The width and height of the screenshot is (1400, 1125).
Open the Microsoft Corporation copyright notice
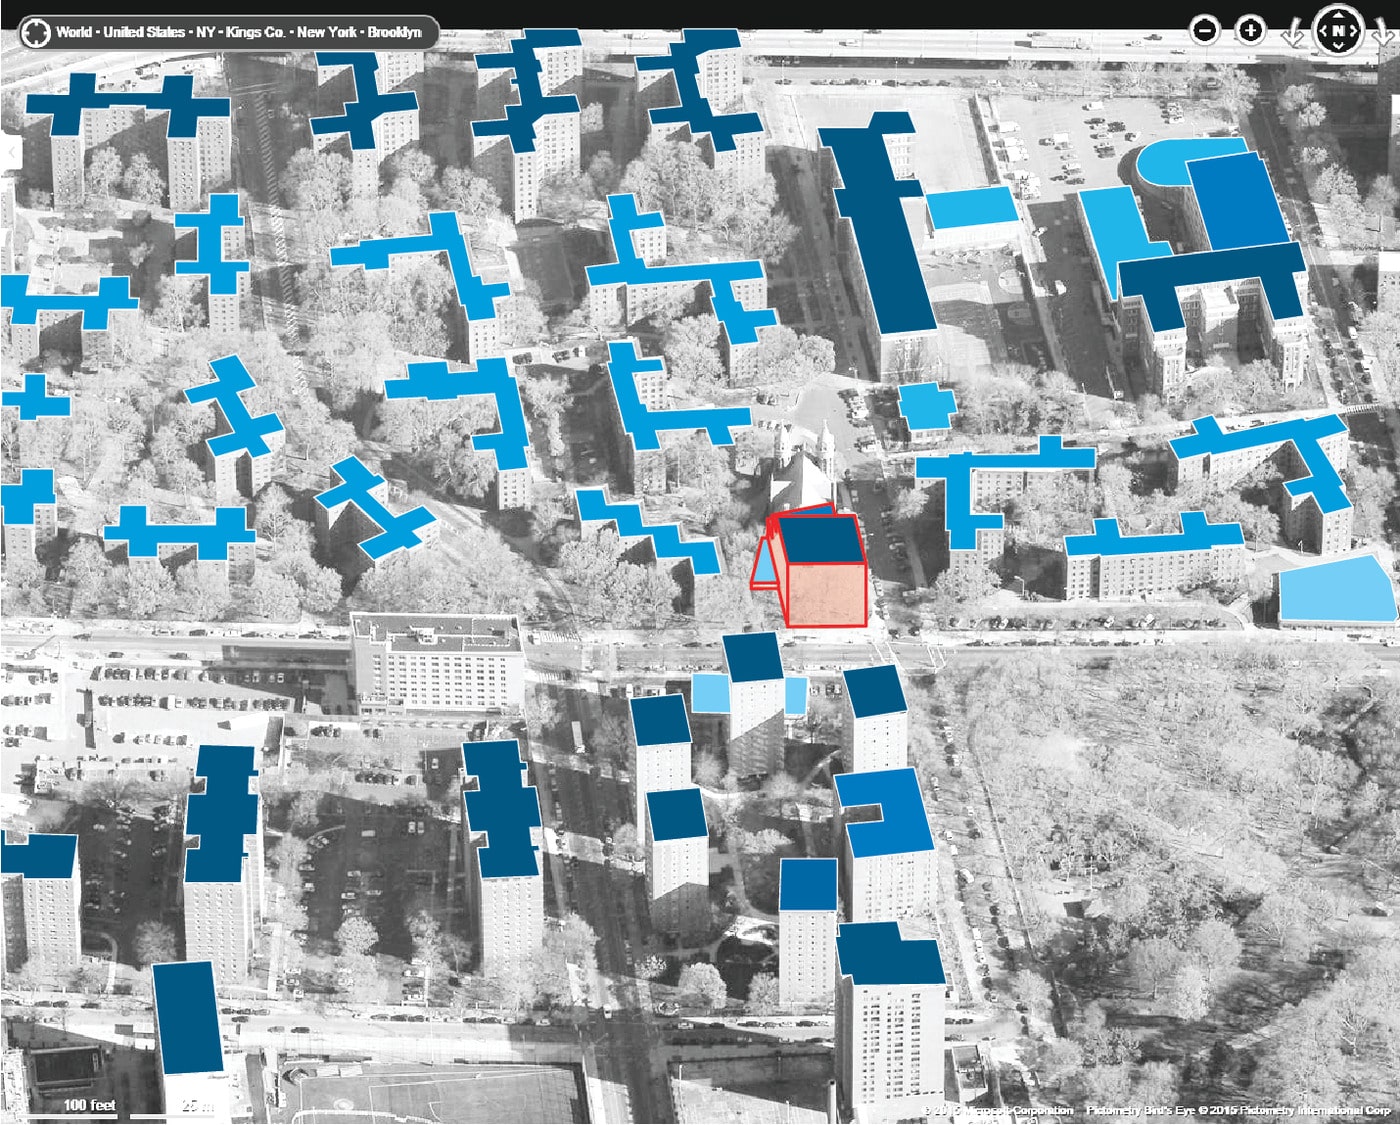1000,1111
